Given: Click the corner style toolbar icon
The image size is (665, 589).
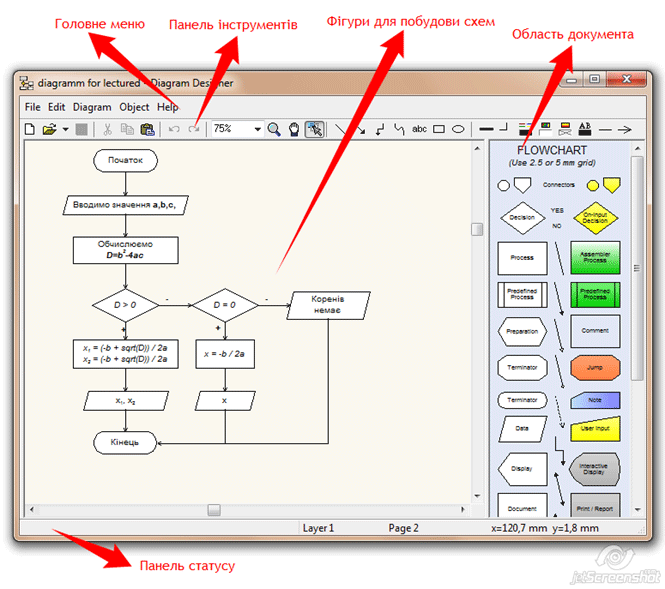Looking at the screenshot, I should pyautogui.click(x=503, y=127).
